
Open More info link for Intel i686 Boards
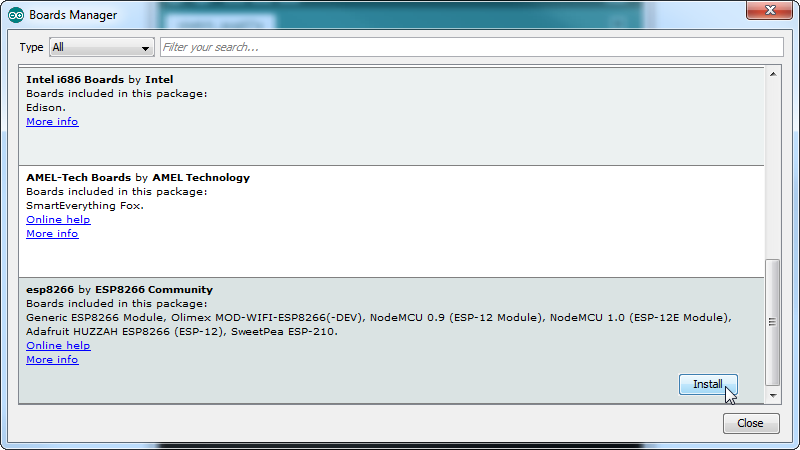point(52,122)
